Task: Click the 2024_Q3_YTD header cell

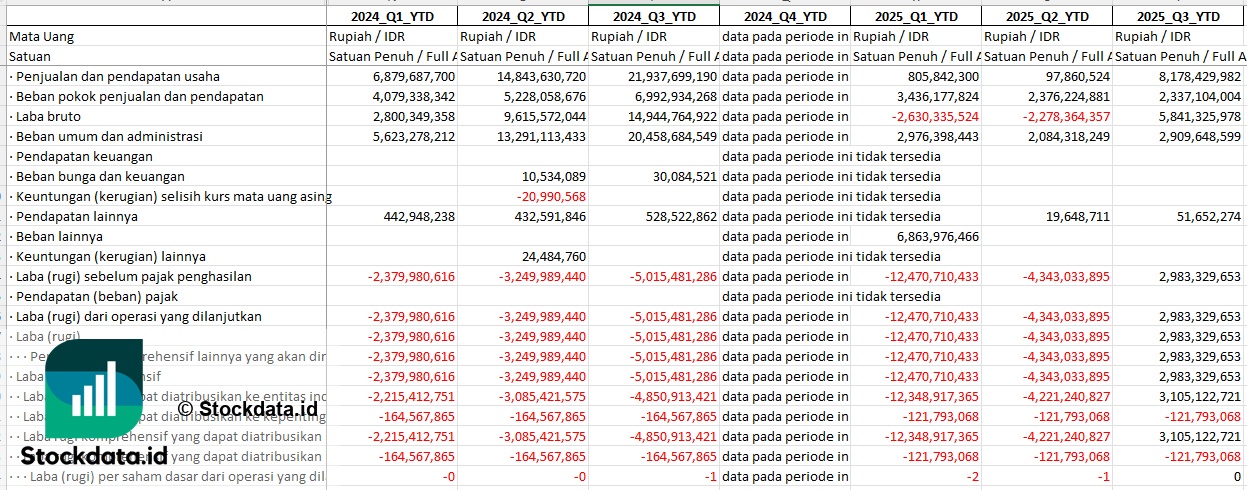Action: click(654, 16)
